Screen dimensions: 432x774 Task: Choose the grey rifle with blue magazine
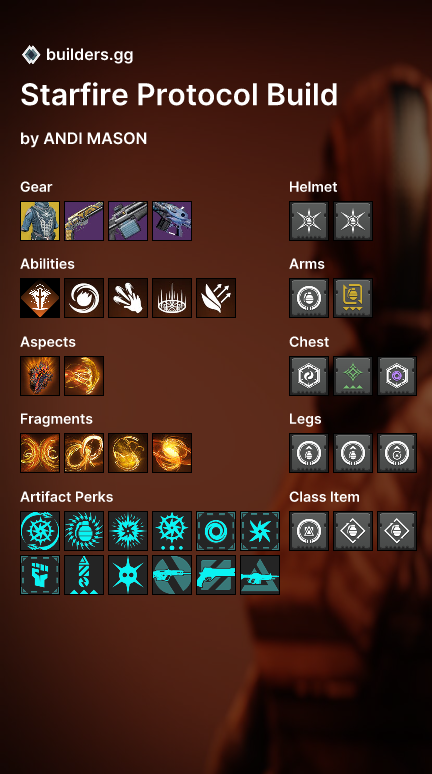(128, 221)
